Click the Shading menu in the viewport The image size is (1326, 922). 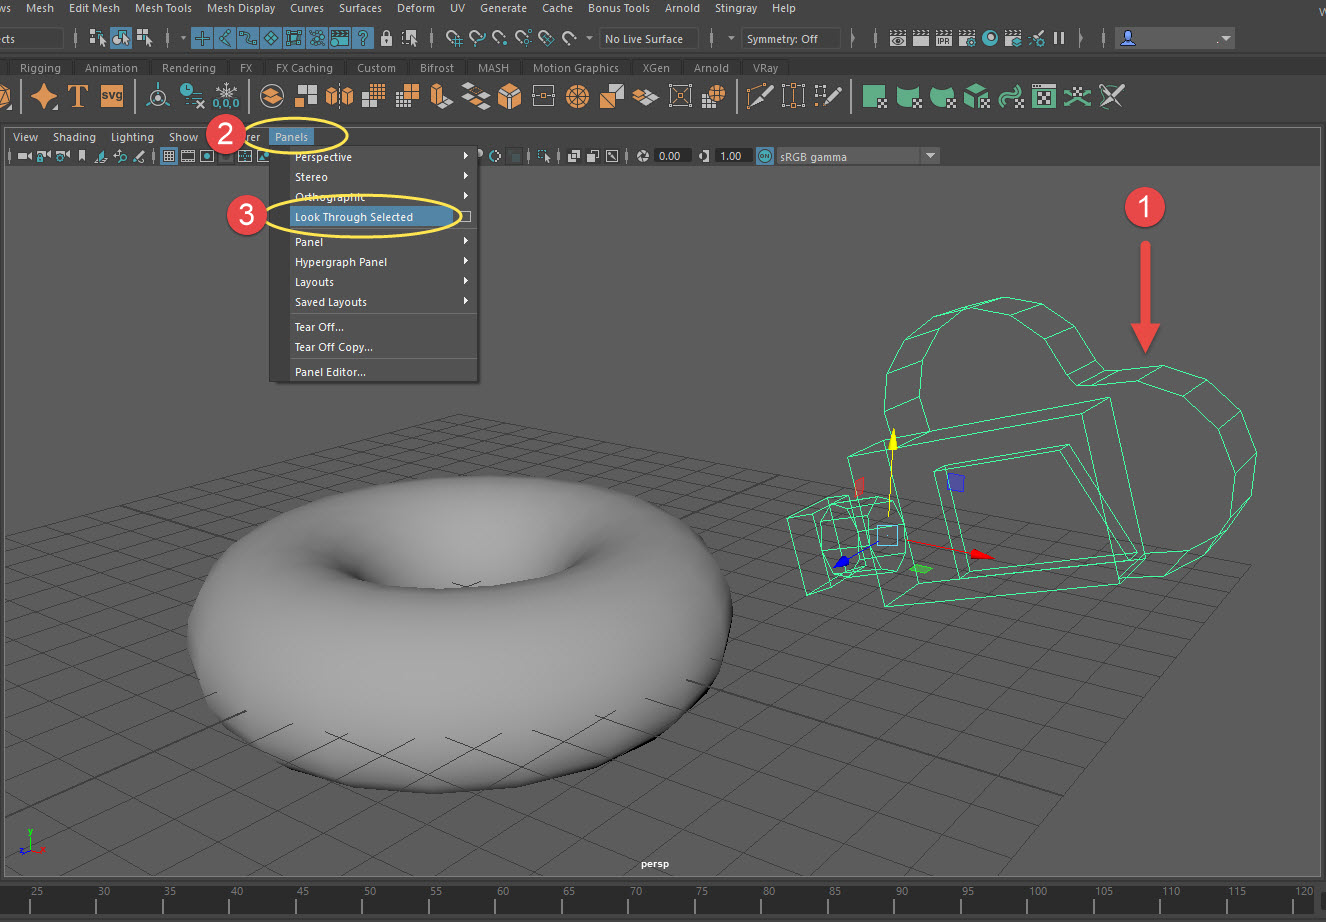(74, 137)
